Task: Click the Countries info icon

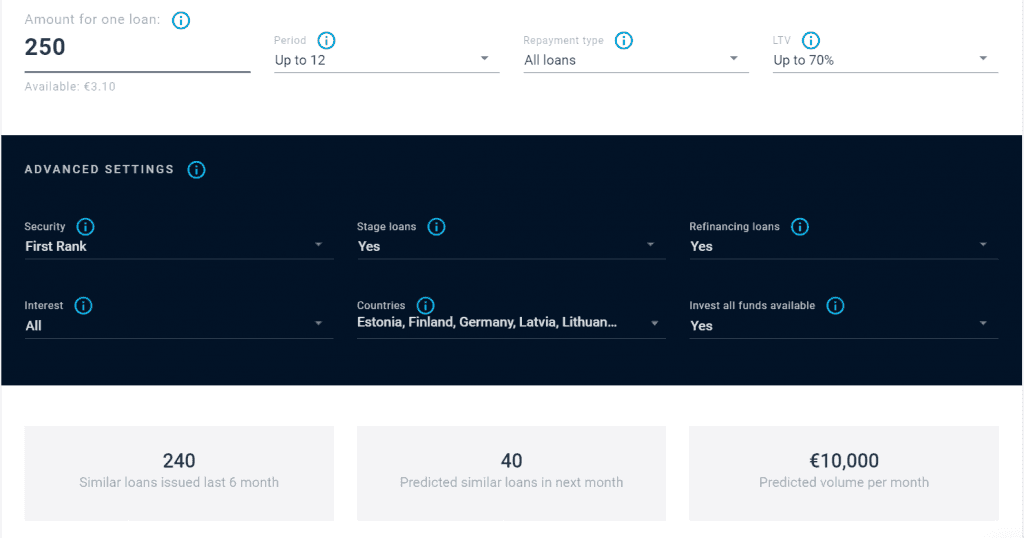Action: pos(425,306)
